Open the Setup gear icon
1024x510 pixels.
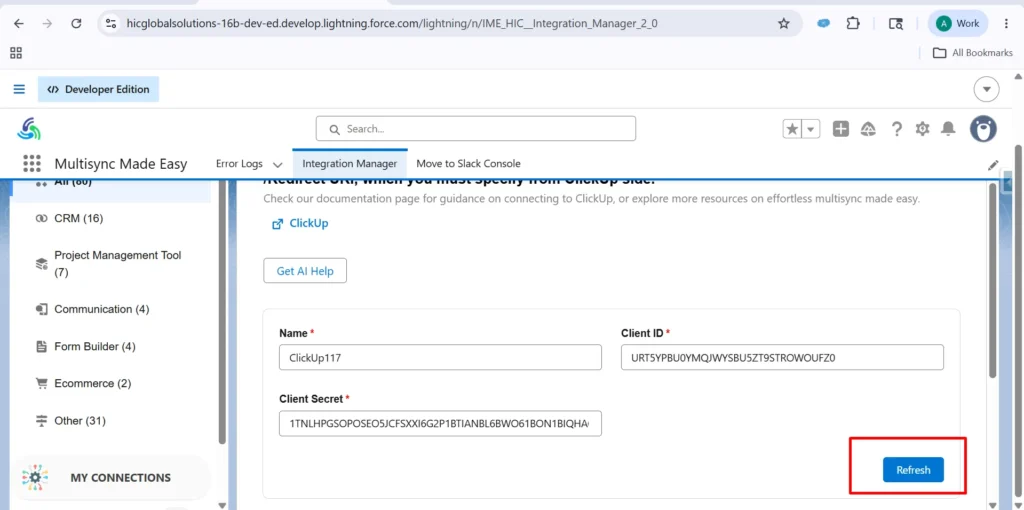[x=922, y=129]
